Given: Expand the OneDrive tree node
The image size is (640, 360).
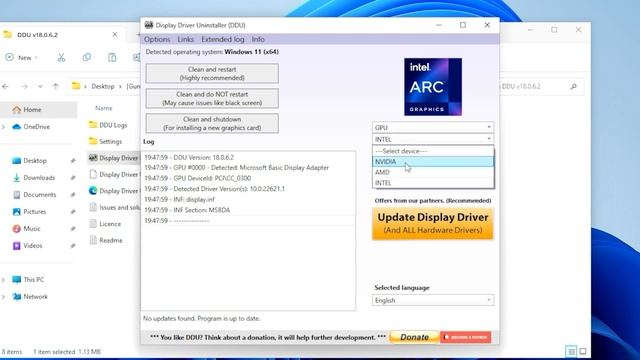Looking at the screenshot, I should pyautogui.click(x=4, y=127).
